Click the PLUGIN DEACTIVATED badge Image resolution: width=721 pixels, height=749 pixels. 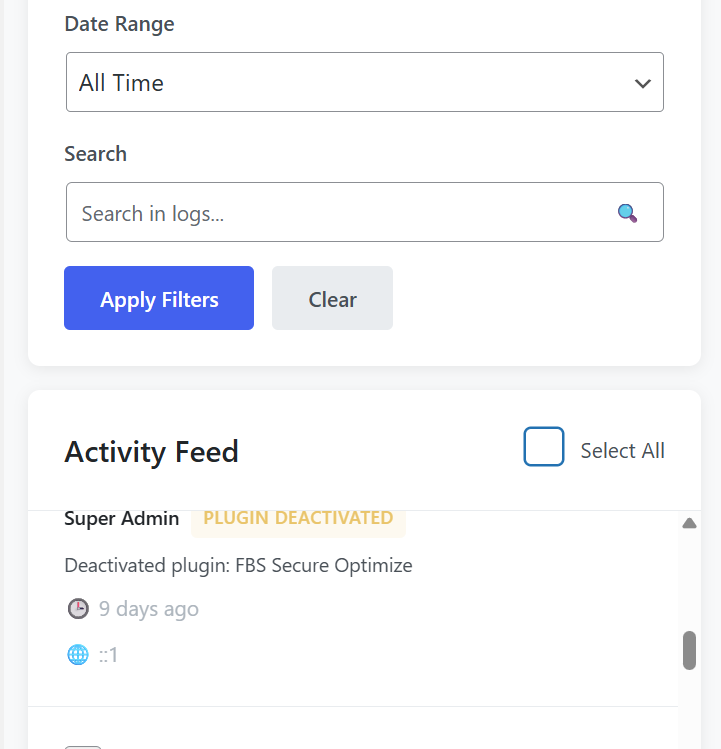coord(298,518)
